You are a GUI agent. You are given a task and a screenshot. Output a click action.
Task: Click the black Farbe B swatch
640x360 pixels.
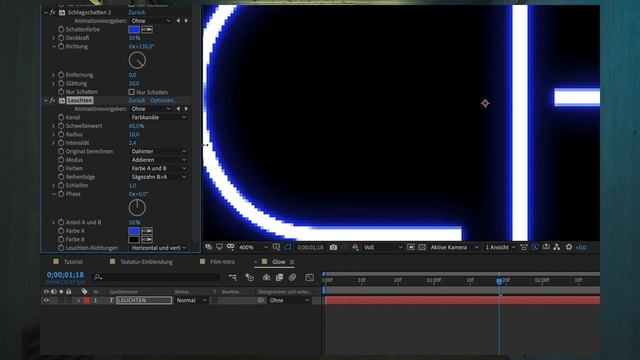(x=134, y=240)
